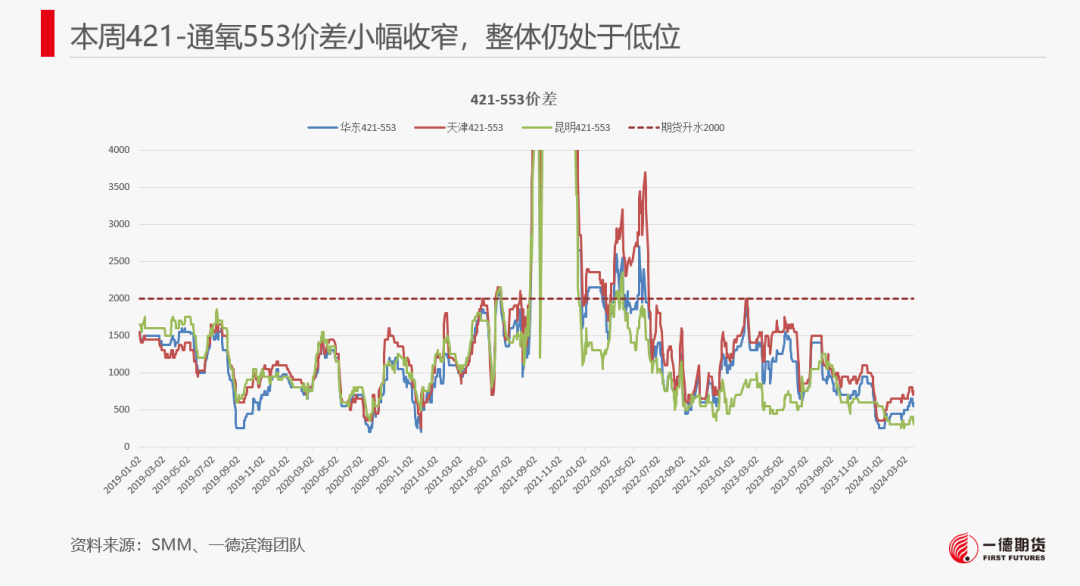Screen dimensions: 1080x586
Task: Click the 3500 y-axis label
Action: coord(119,187)
